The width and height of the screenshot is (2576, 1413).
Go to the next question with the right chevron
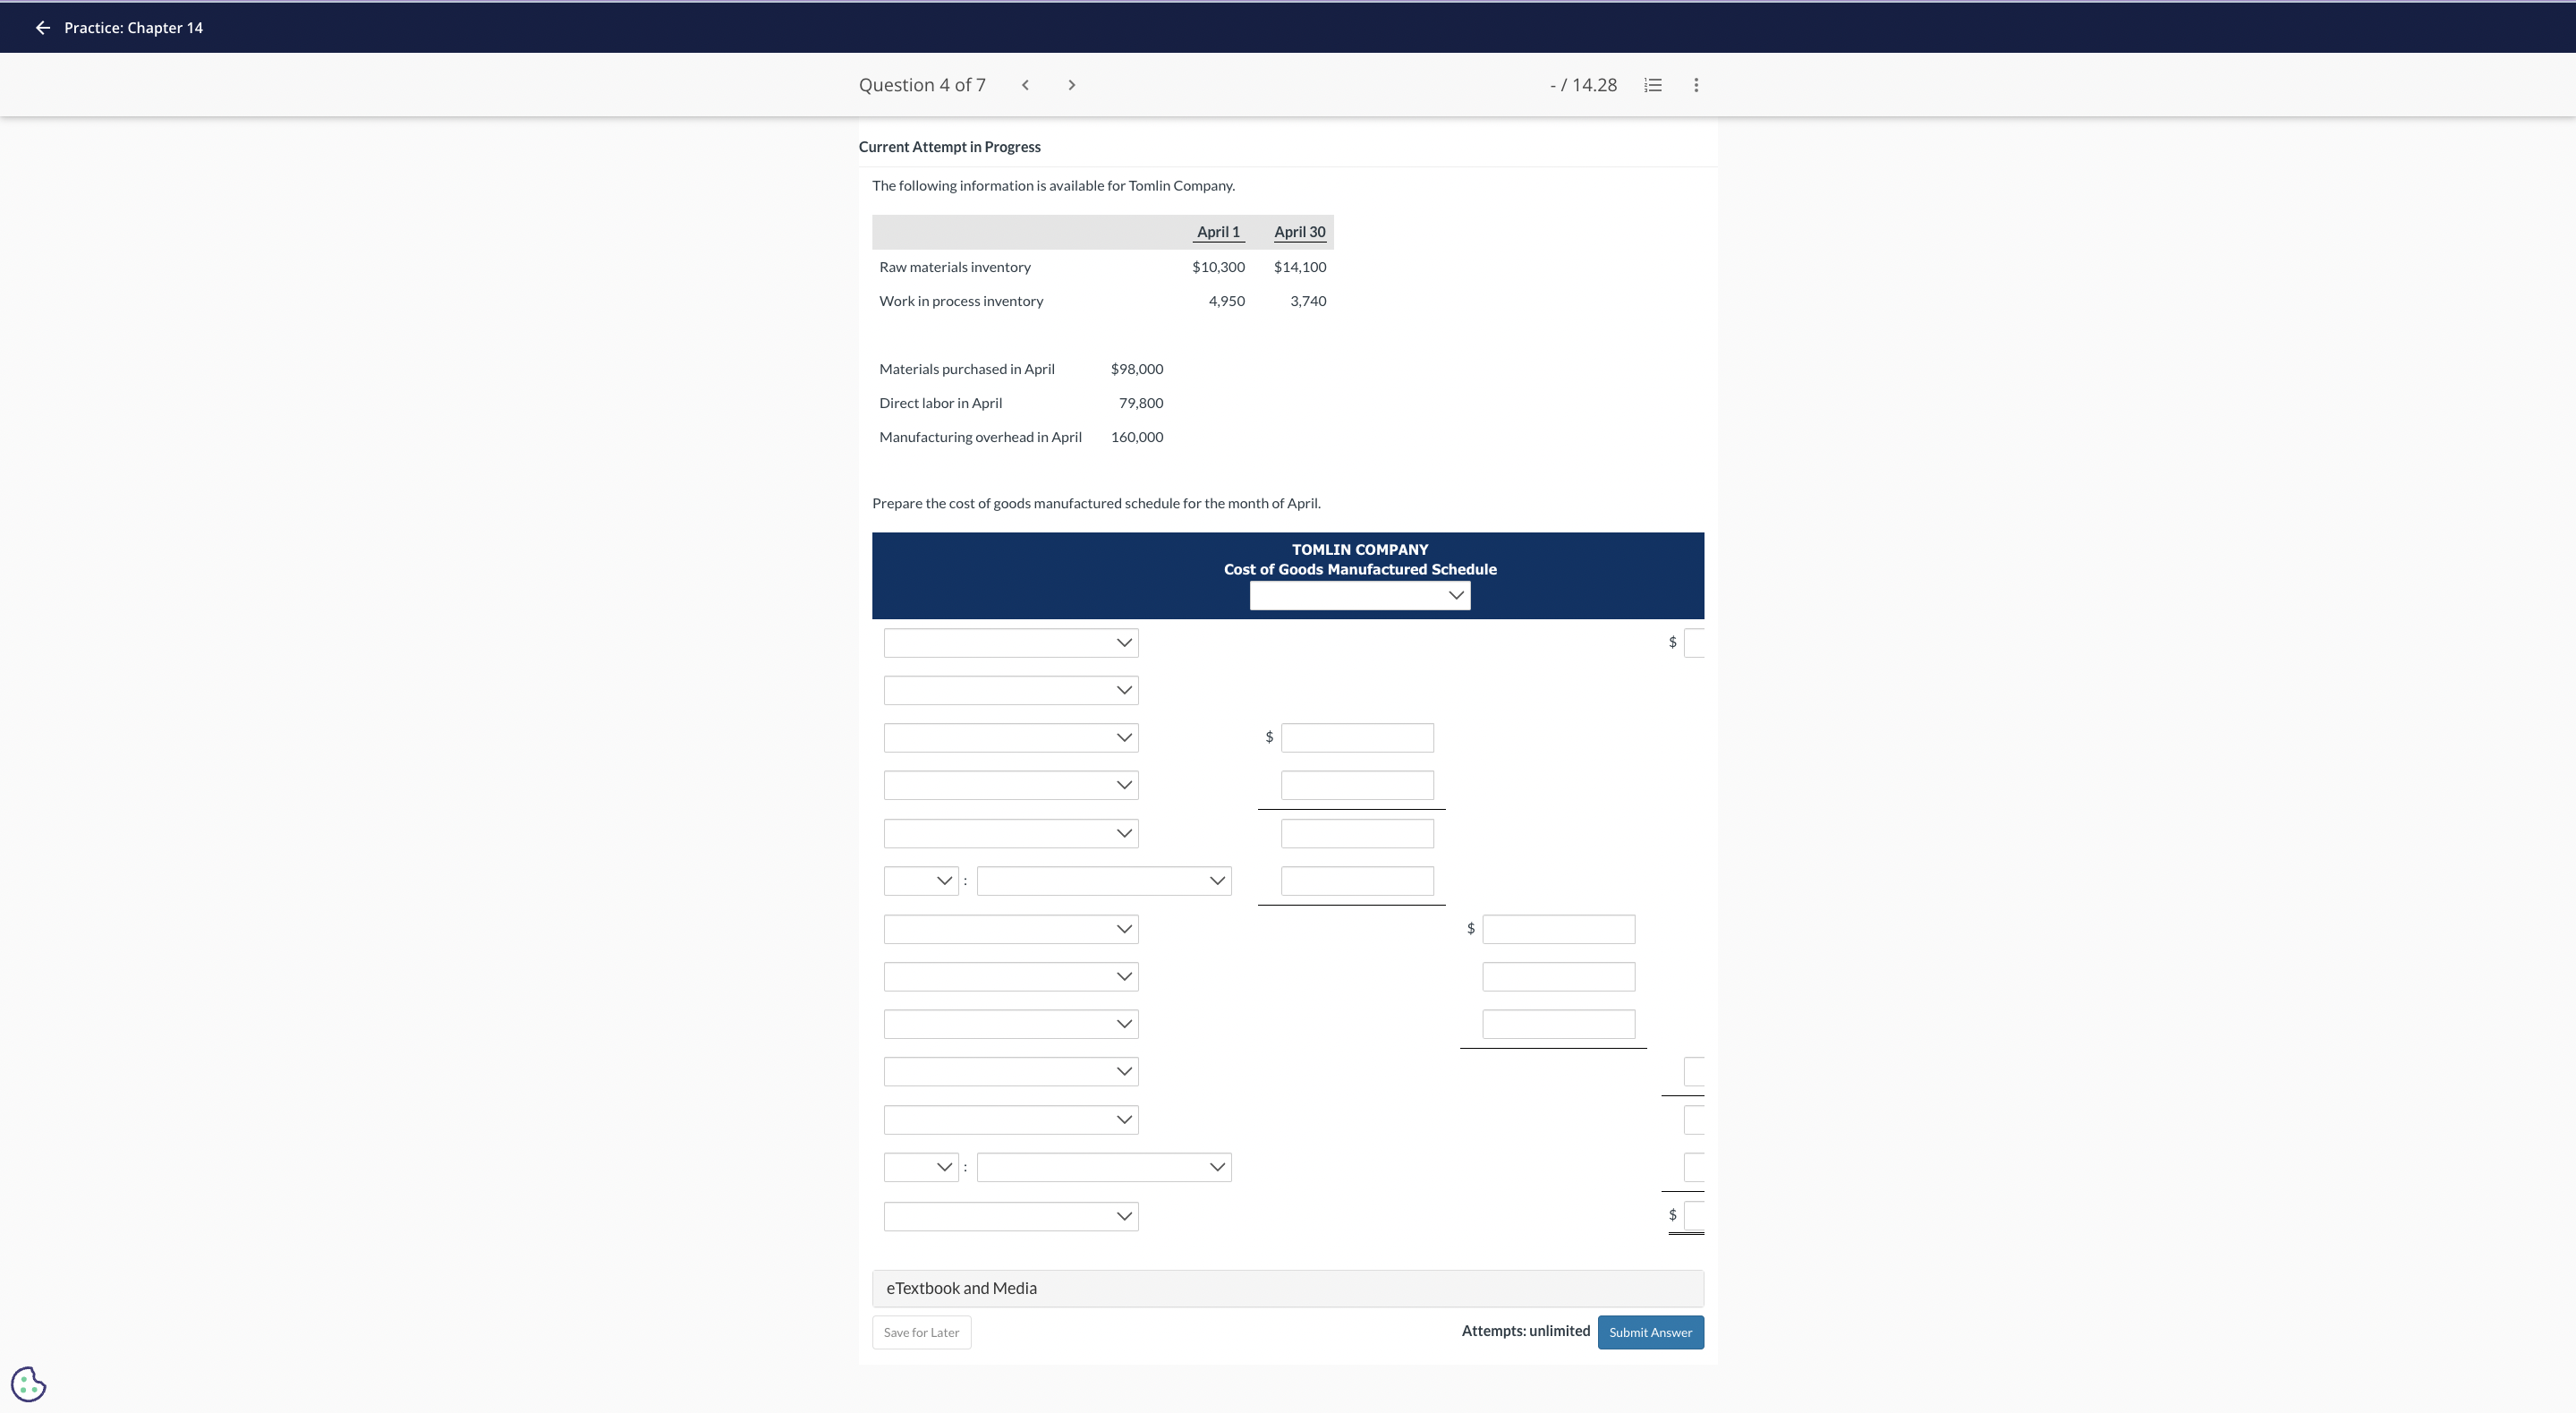click(x=1071, y=85)
